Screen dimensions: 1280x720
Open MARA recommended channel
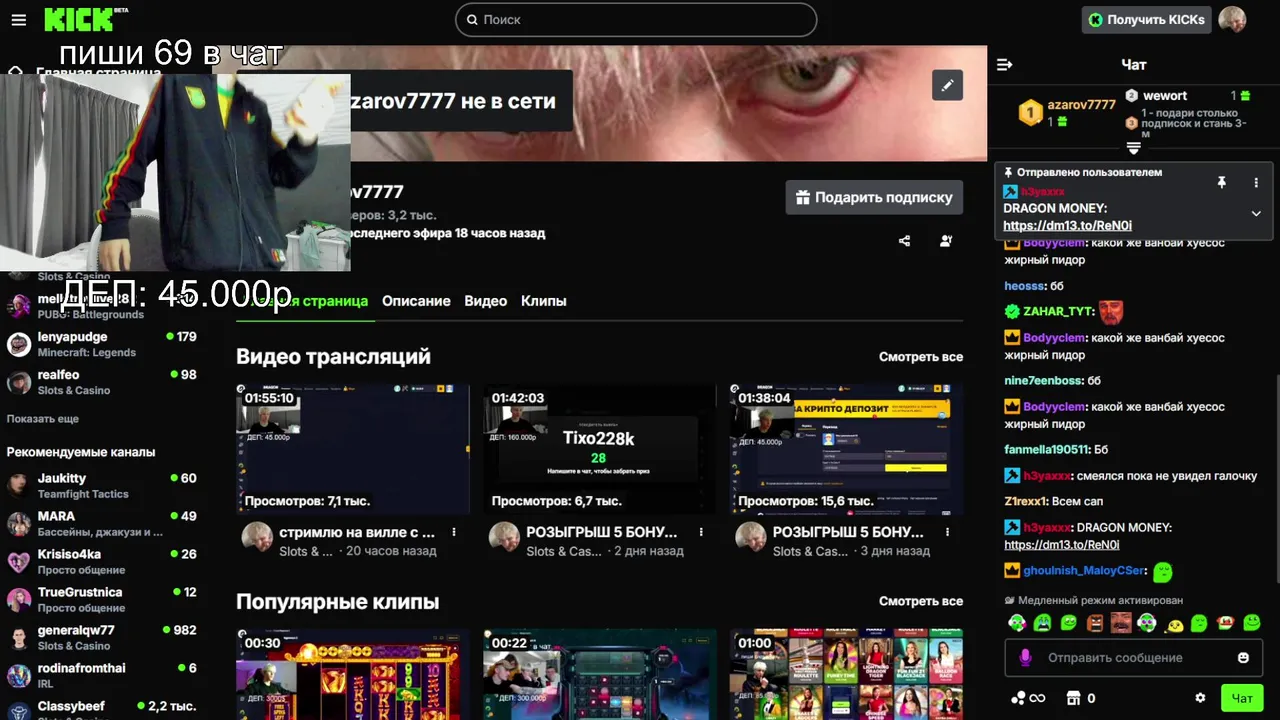point(102,523)
